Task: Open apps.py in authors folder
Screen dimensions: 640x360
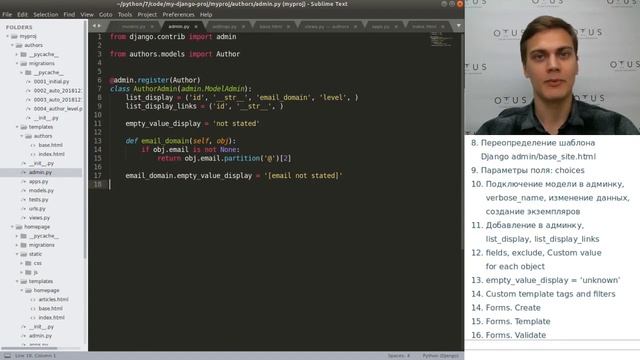Action: point(38,181)
